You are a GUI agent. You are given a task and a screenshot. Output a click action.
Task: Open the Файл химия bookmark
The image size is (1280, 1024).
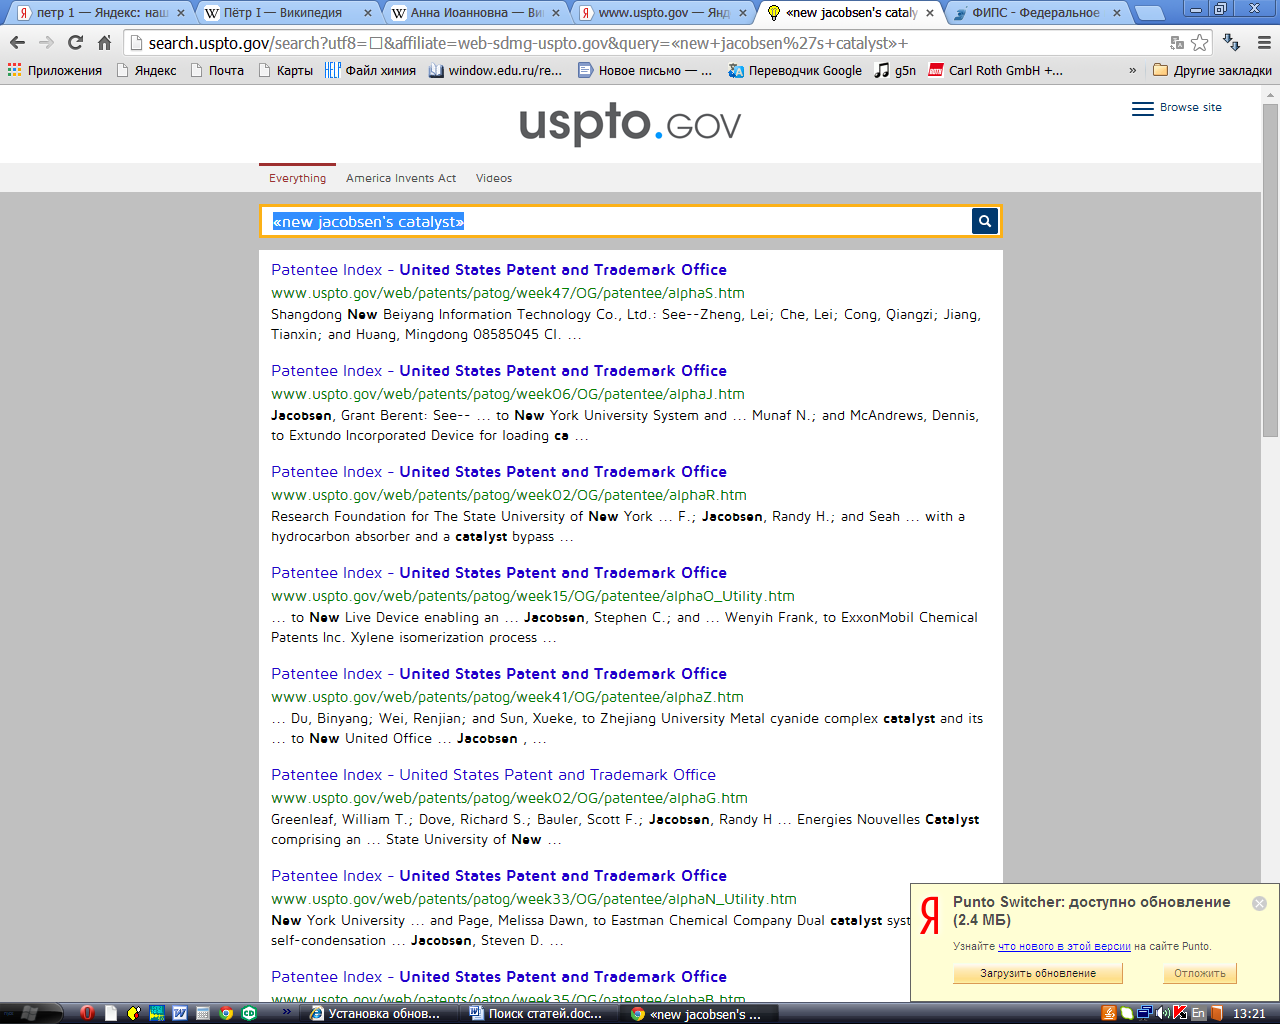(x=370, y=70)
